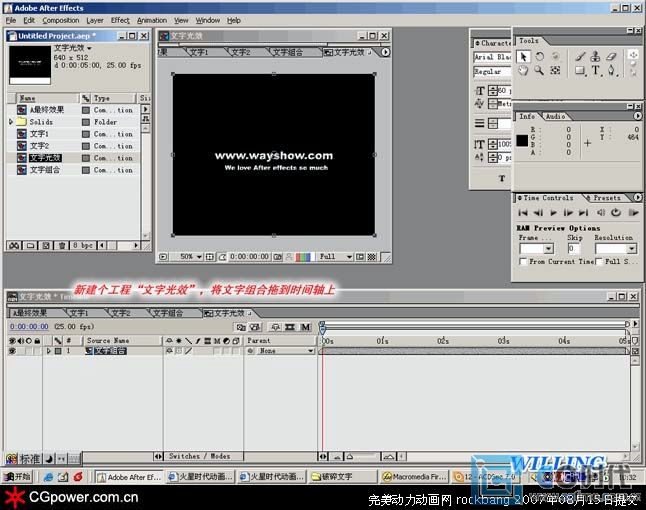Toggle transparency grid in viewer
Image resolution: width=646 pixels, height=510 pixels.
tap(372, 257)
